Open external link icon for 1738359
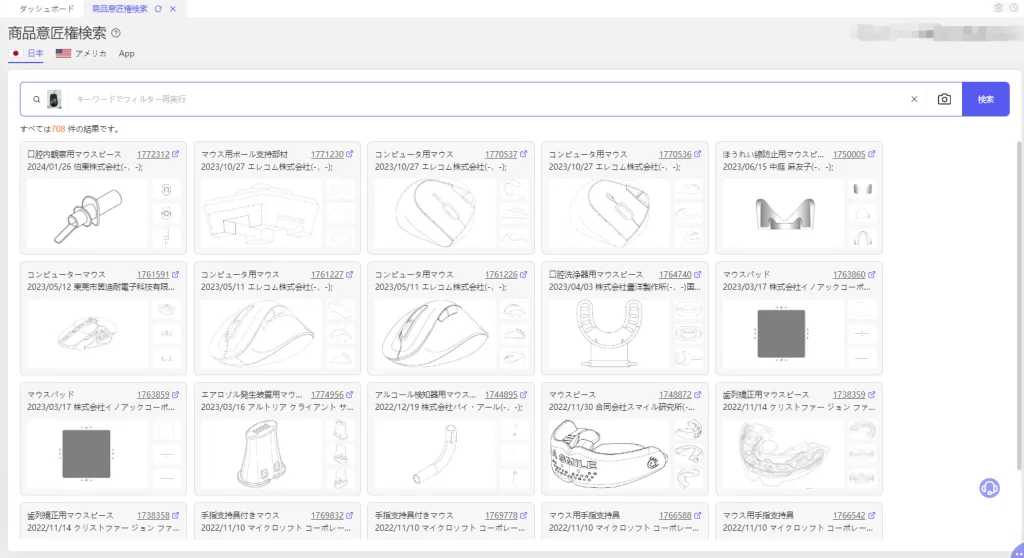 [x=871, y=395]
